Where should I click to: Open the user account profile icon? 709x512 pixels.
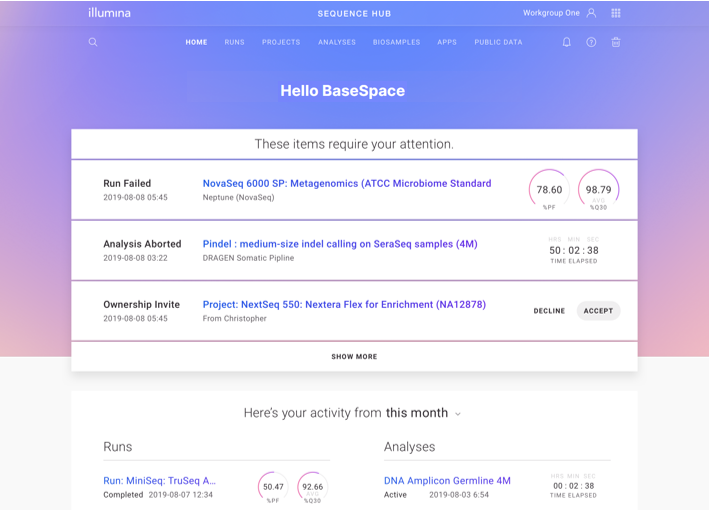[591, 13]
